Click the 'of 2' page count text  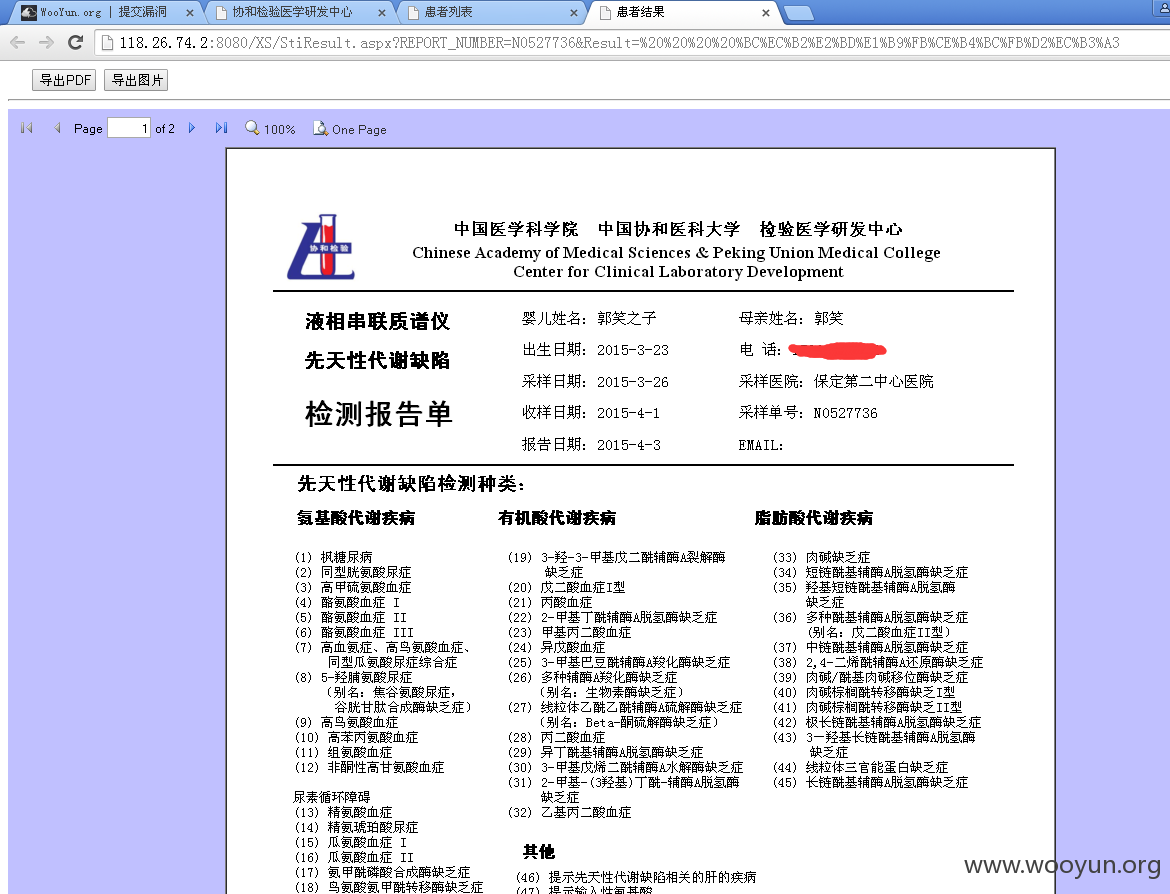point(165,129)
